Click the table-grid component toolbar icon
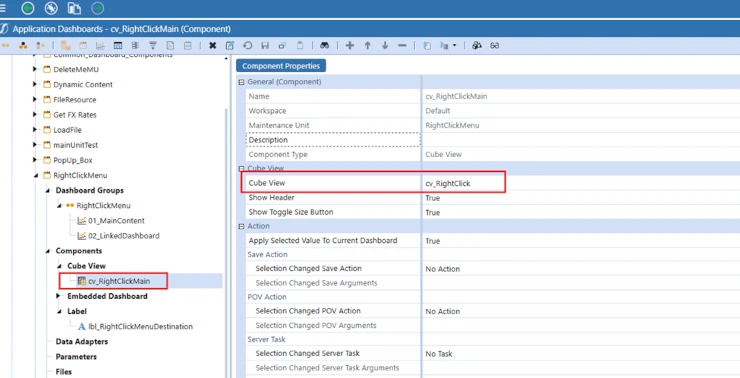 point(118,46)
